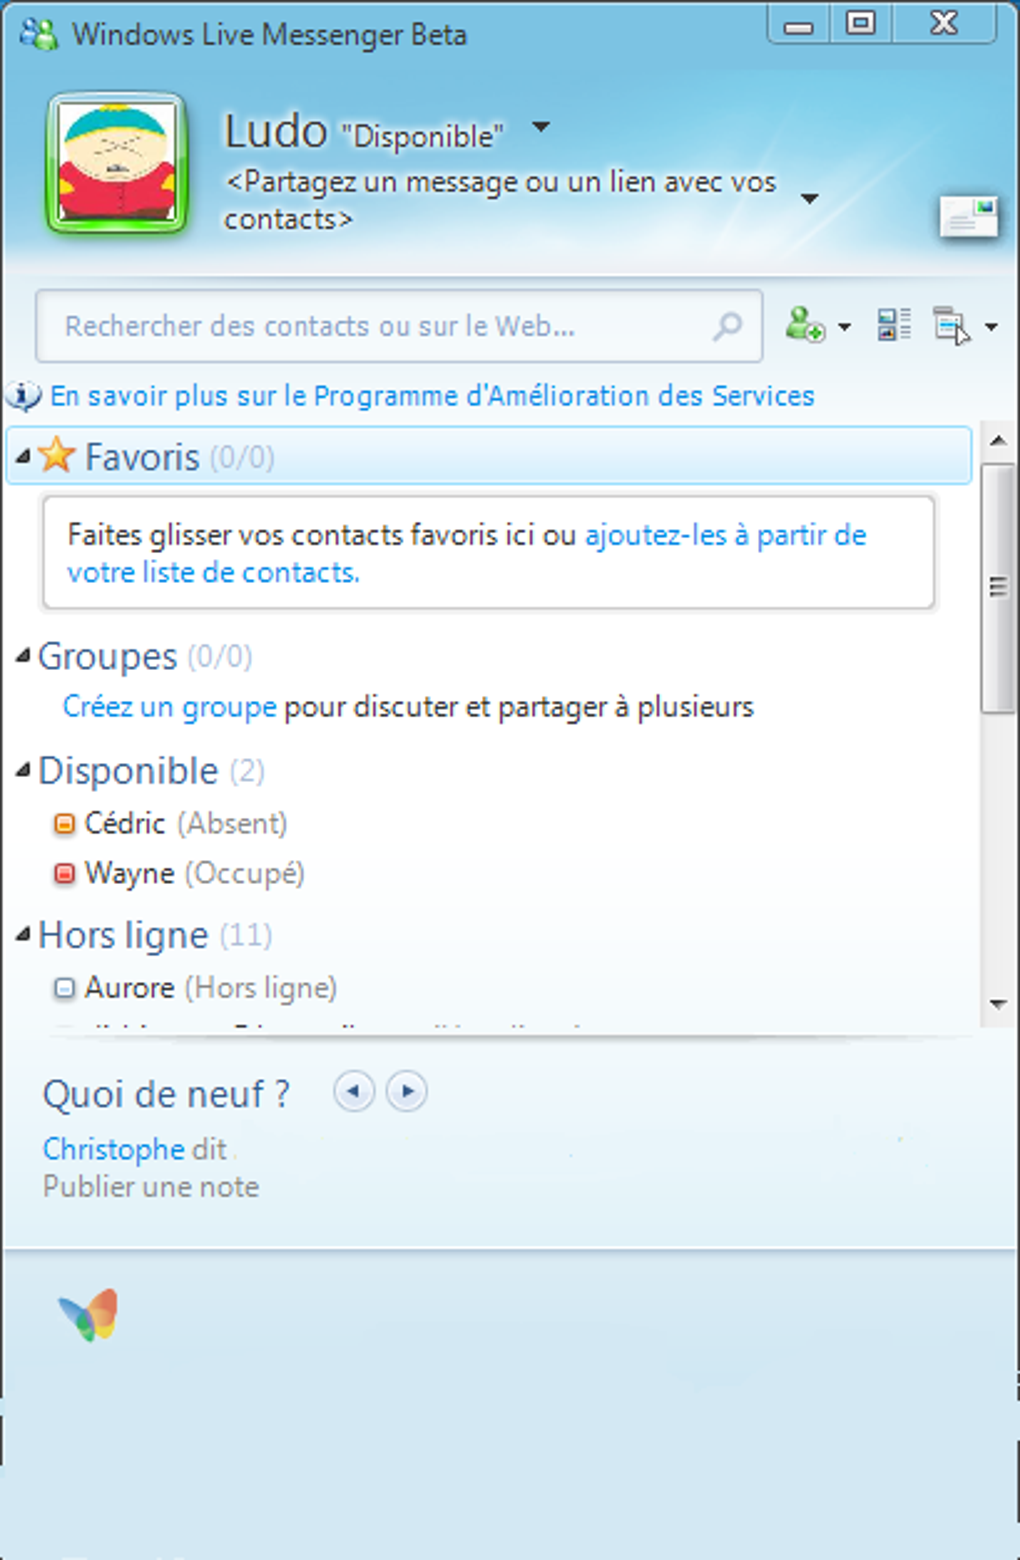
Task: Click the add contact icon
Action: pos(804,325)
